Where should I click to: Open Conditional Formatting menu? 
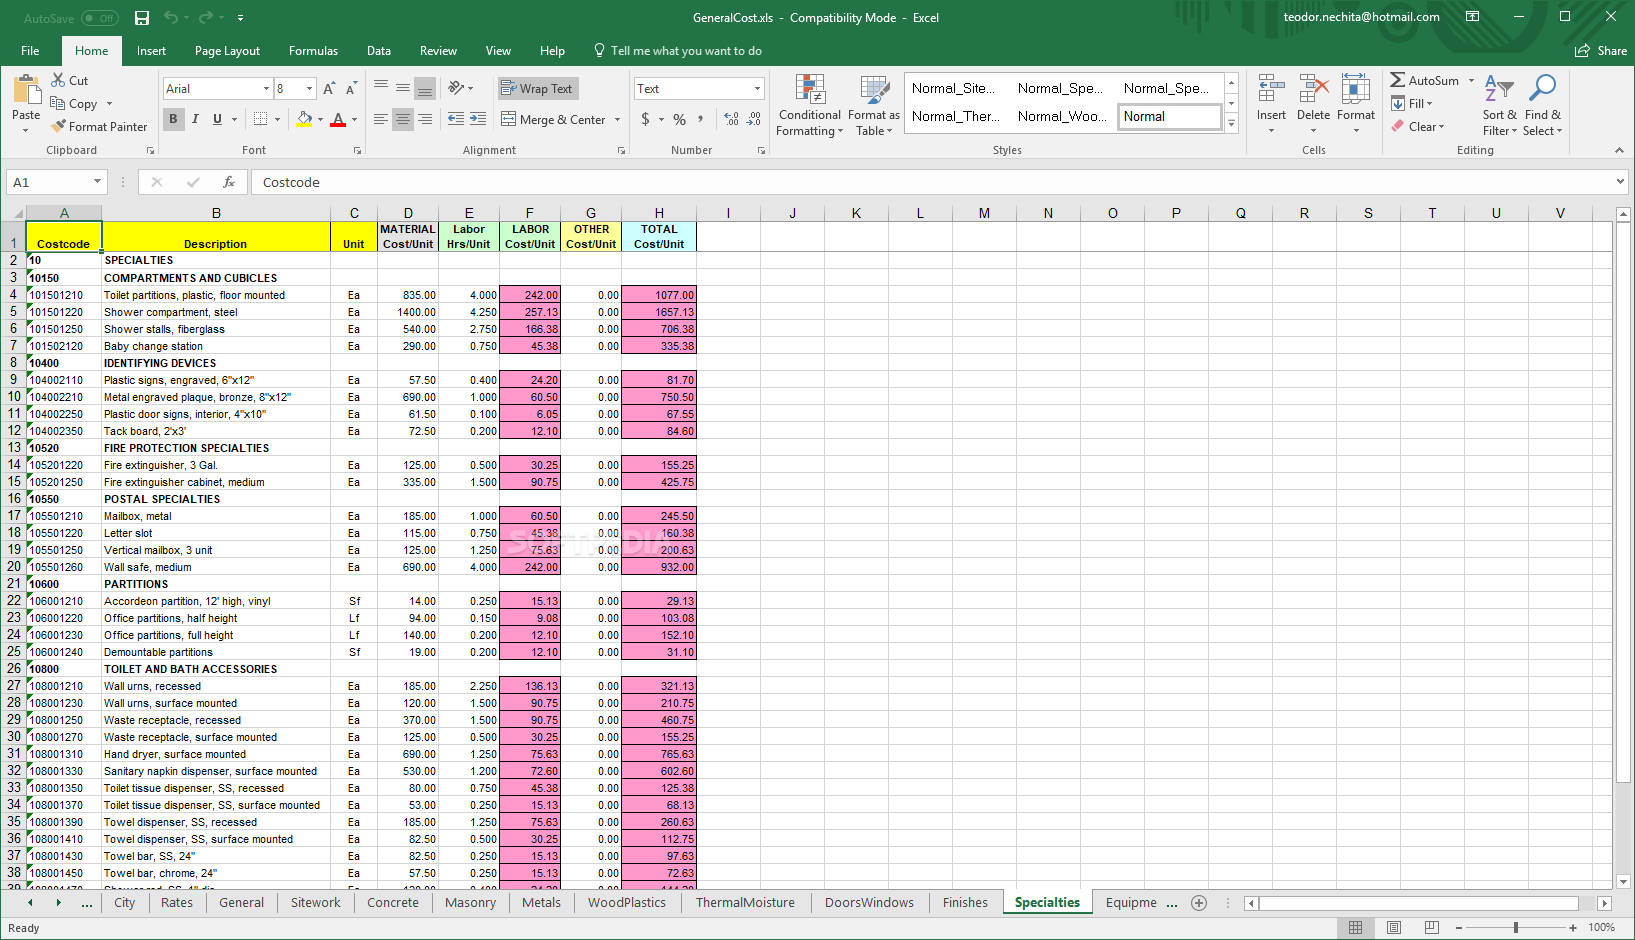[810, 106]
